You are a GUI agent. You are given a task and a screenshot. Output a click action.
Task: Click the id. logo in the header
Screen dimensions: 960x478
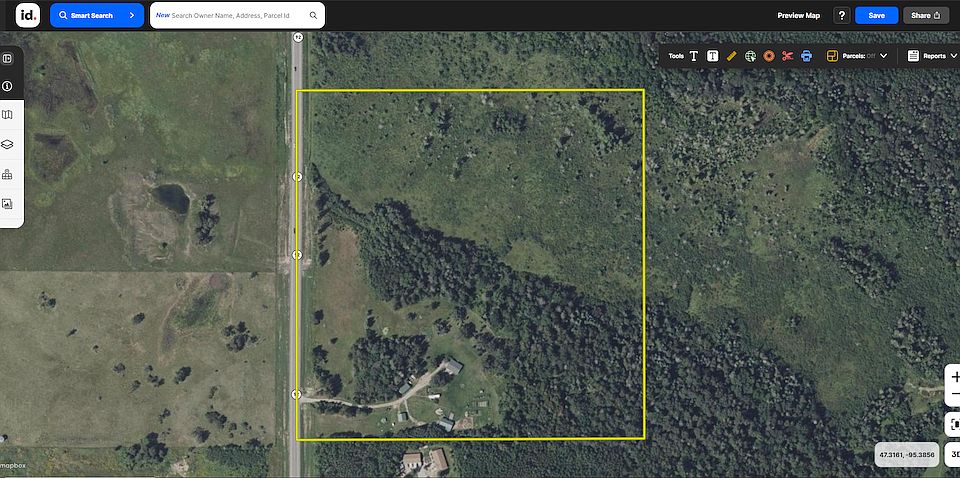click(x=28, y=15)
